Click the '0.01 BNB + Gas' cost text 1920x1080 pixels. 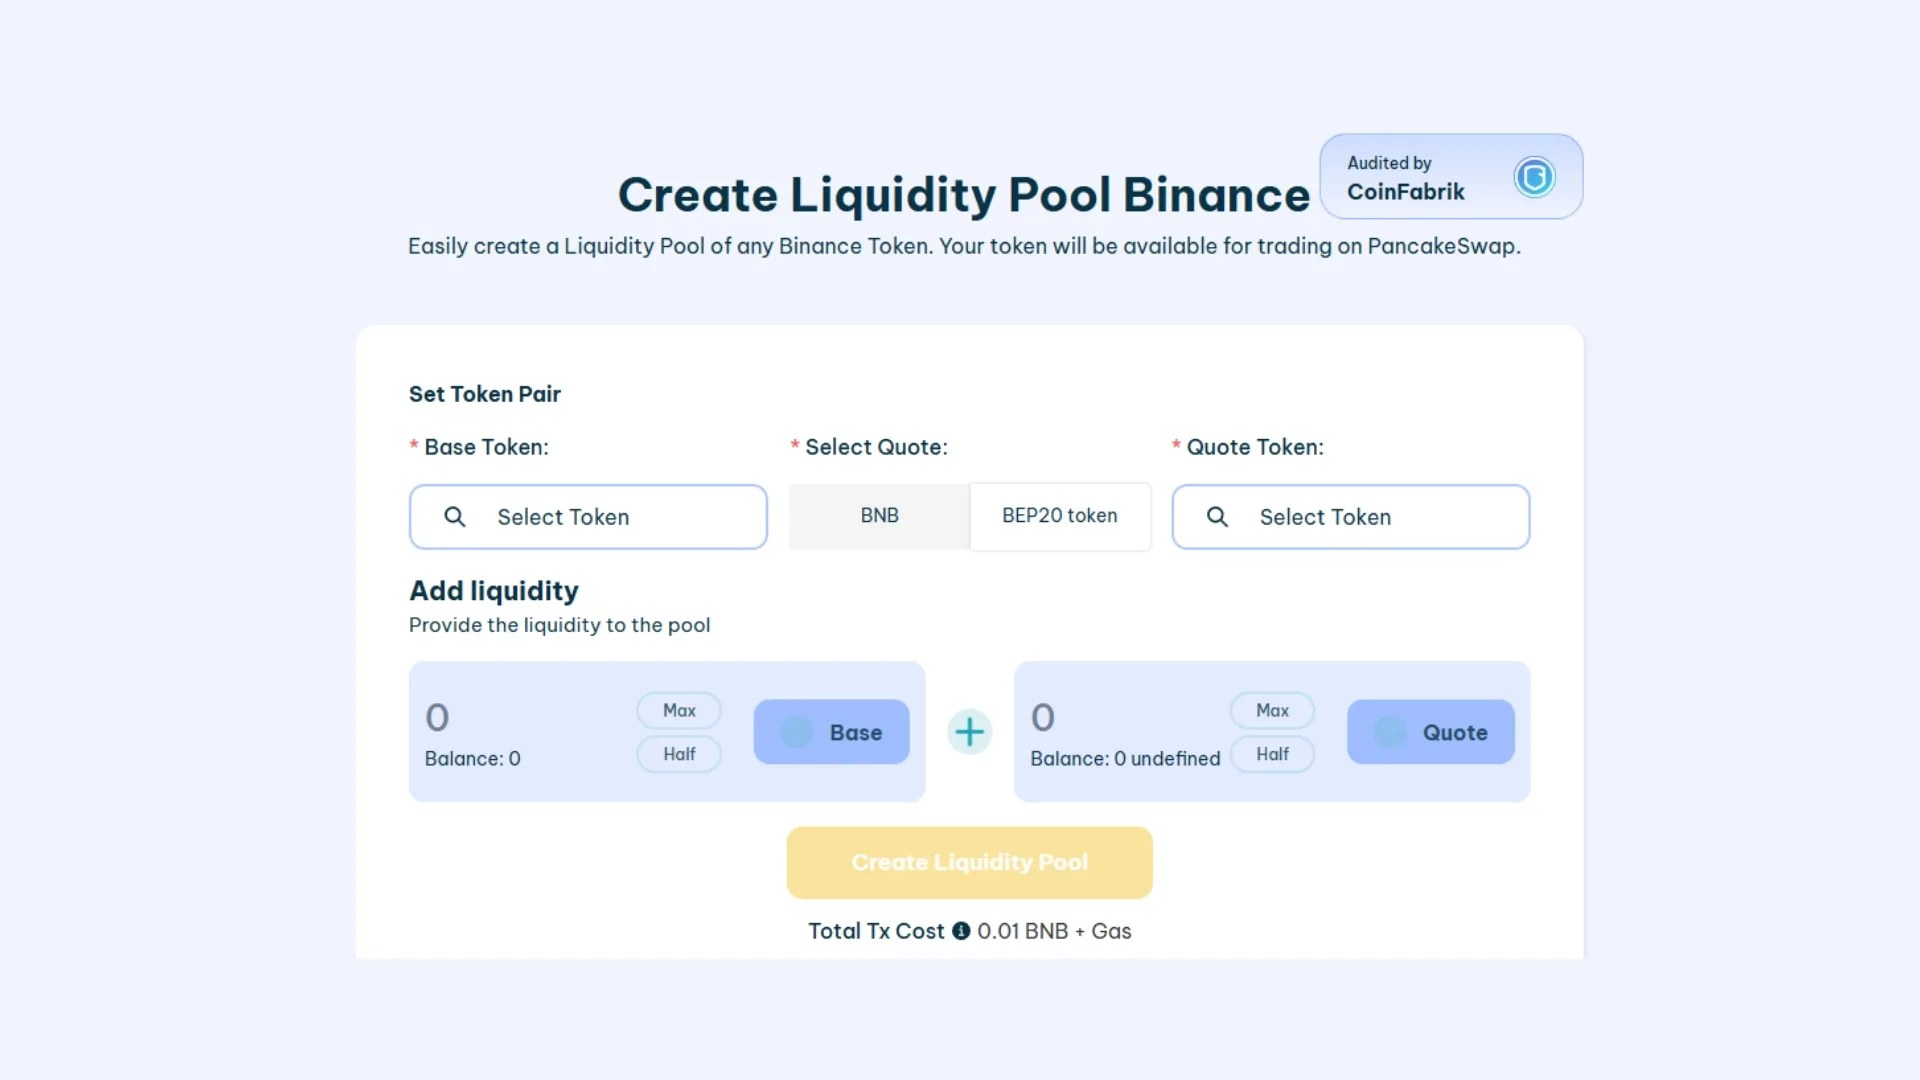1054,931
